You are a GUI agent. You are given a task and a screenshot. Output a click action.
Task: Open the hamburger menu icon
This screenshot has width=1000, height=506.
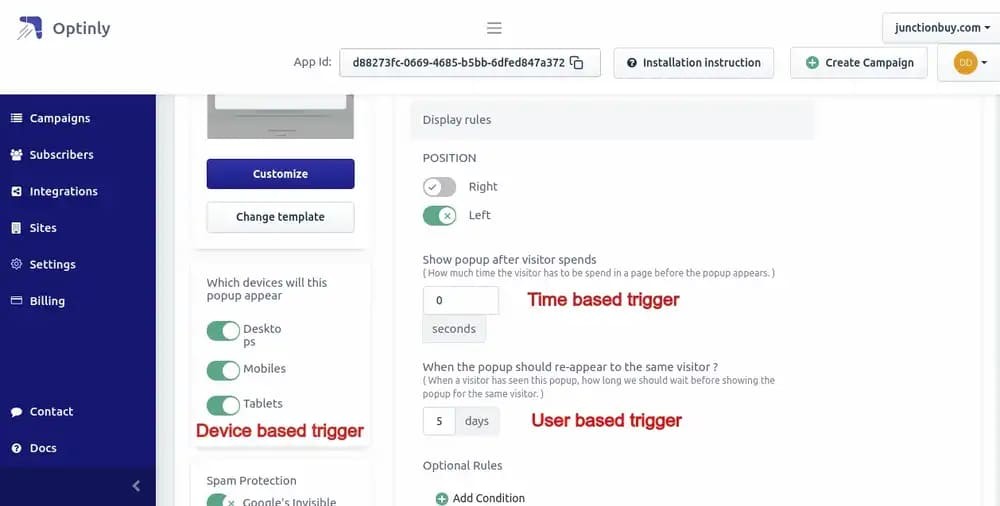tap(494, 28)
